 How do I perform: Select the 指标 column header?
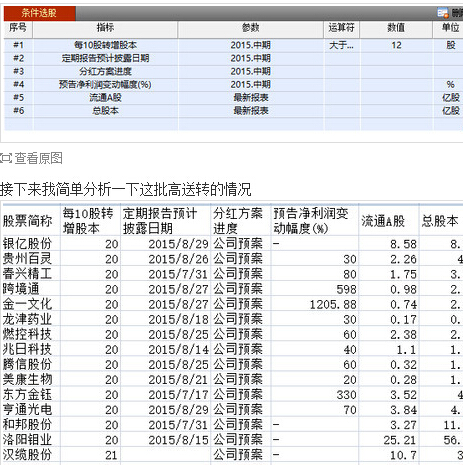click(105, 28)
